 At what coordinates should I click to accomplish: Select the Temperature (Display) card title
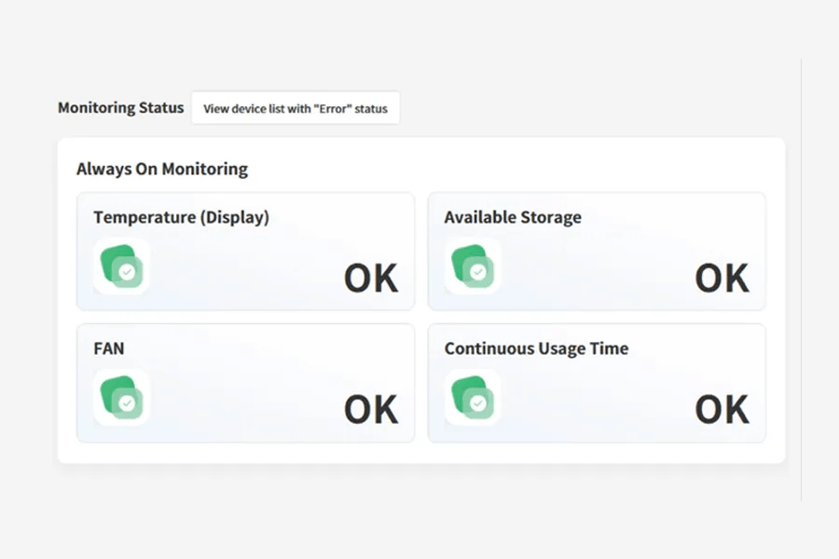pos(181,217)
